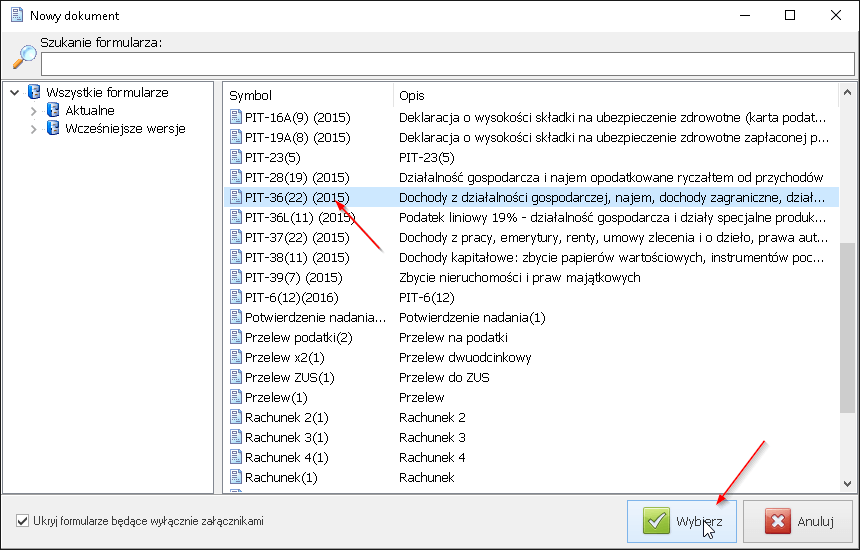Focus the Szukanie formularza search field
The image size is (860, 550).
coord(447,64)
